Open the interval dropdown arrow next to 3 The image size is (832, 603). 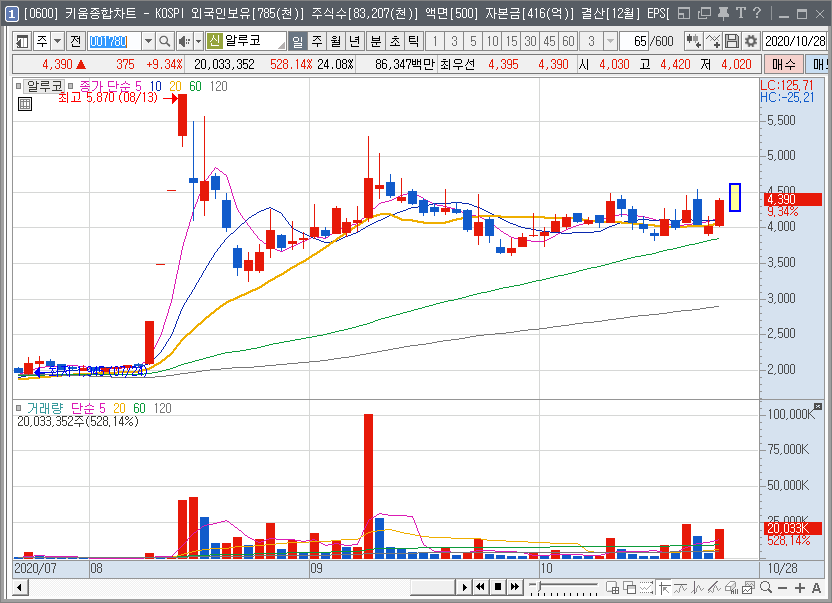tap(611, 41)
